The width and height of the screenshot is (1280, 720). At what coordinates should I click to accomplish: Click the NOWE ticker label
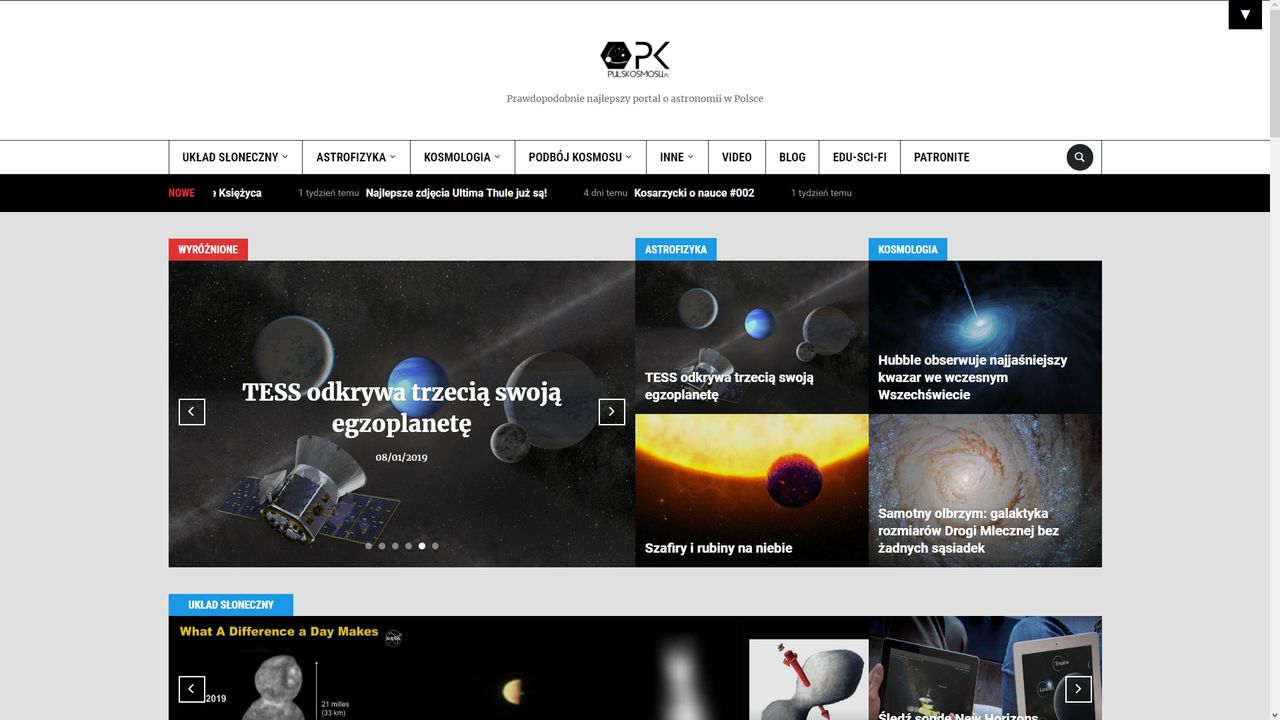tap(182, 193)
